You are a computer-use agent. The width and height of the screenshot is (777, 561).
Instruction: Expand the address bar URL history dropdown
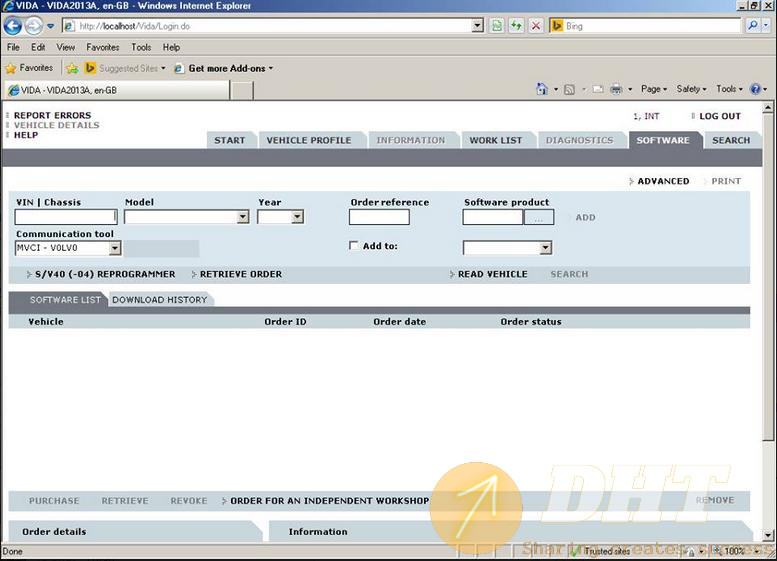click(477, 26)
